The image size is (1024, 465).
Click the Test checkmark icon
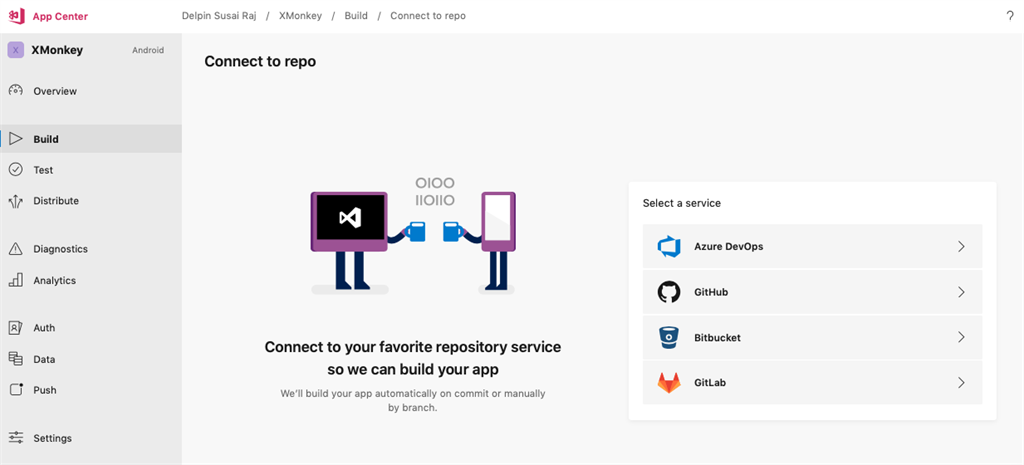coord(16,170)
